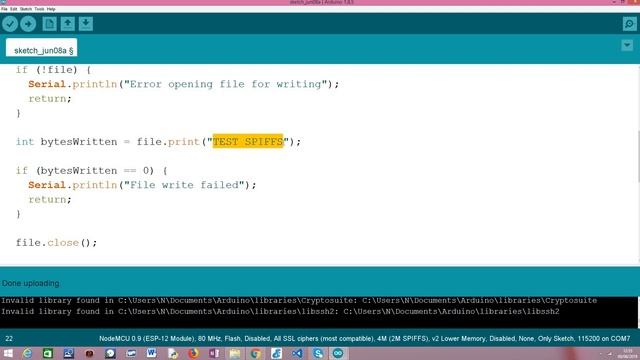Open the Tools menu
The width and height of the screenshot is (640, 360).
39,9
